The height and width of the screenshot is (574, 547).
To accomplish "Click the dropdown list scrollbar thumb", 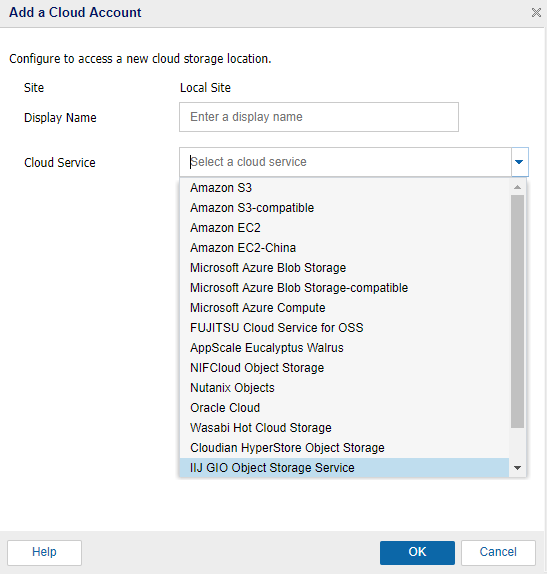I will click(x=517, y=311).
